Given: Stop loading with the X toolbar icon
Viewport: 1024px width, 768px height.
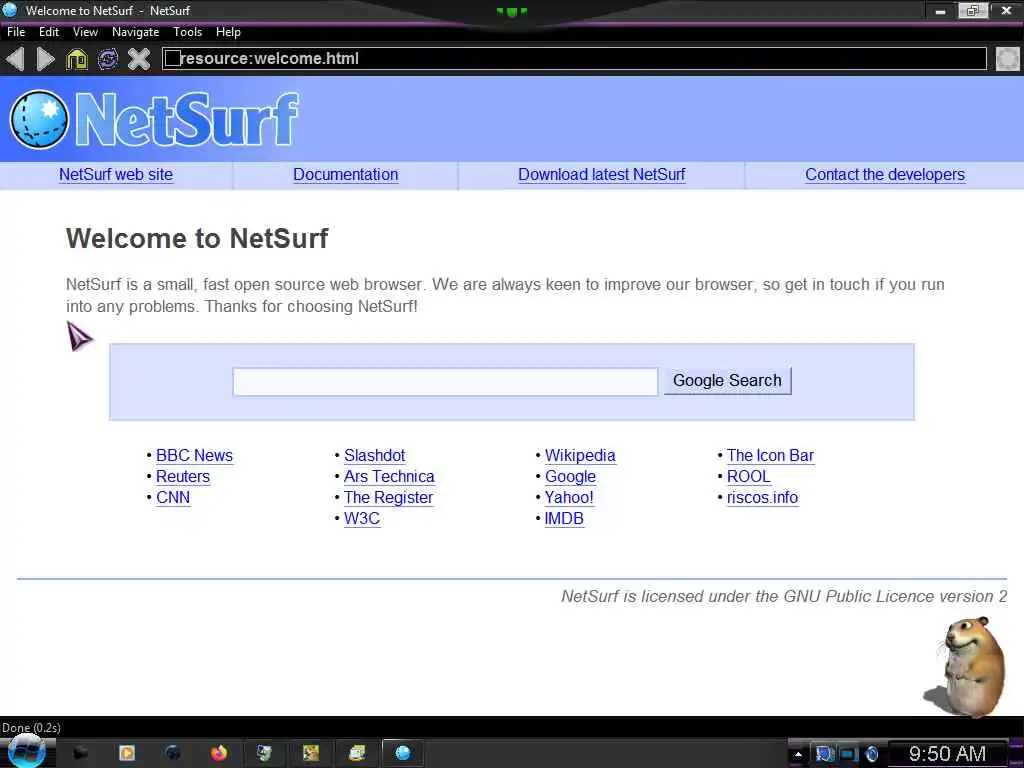Looking at the screenshot, I should 138,59.
